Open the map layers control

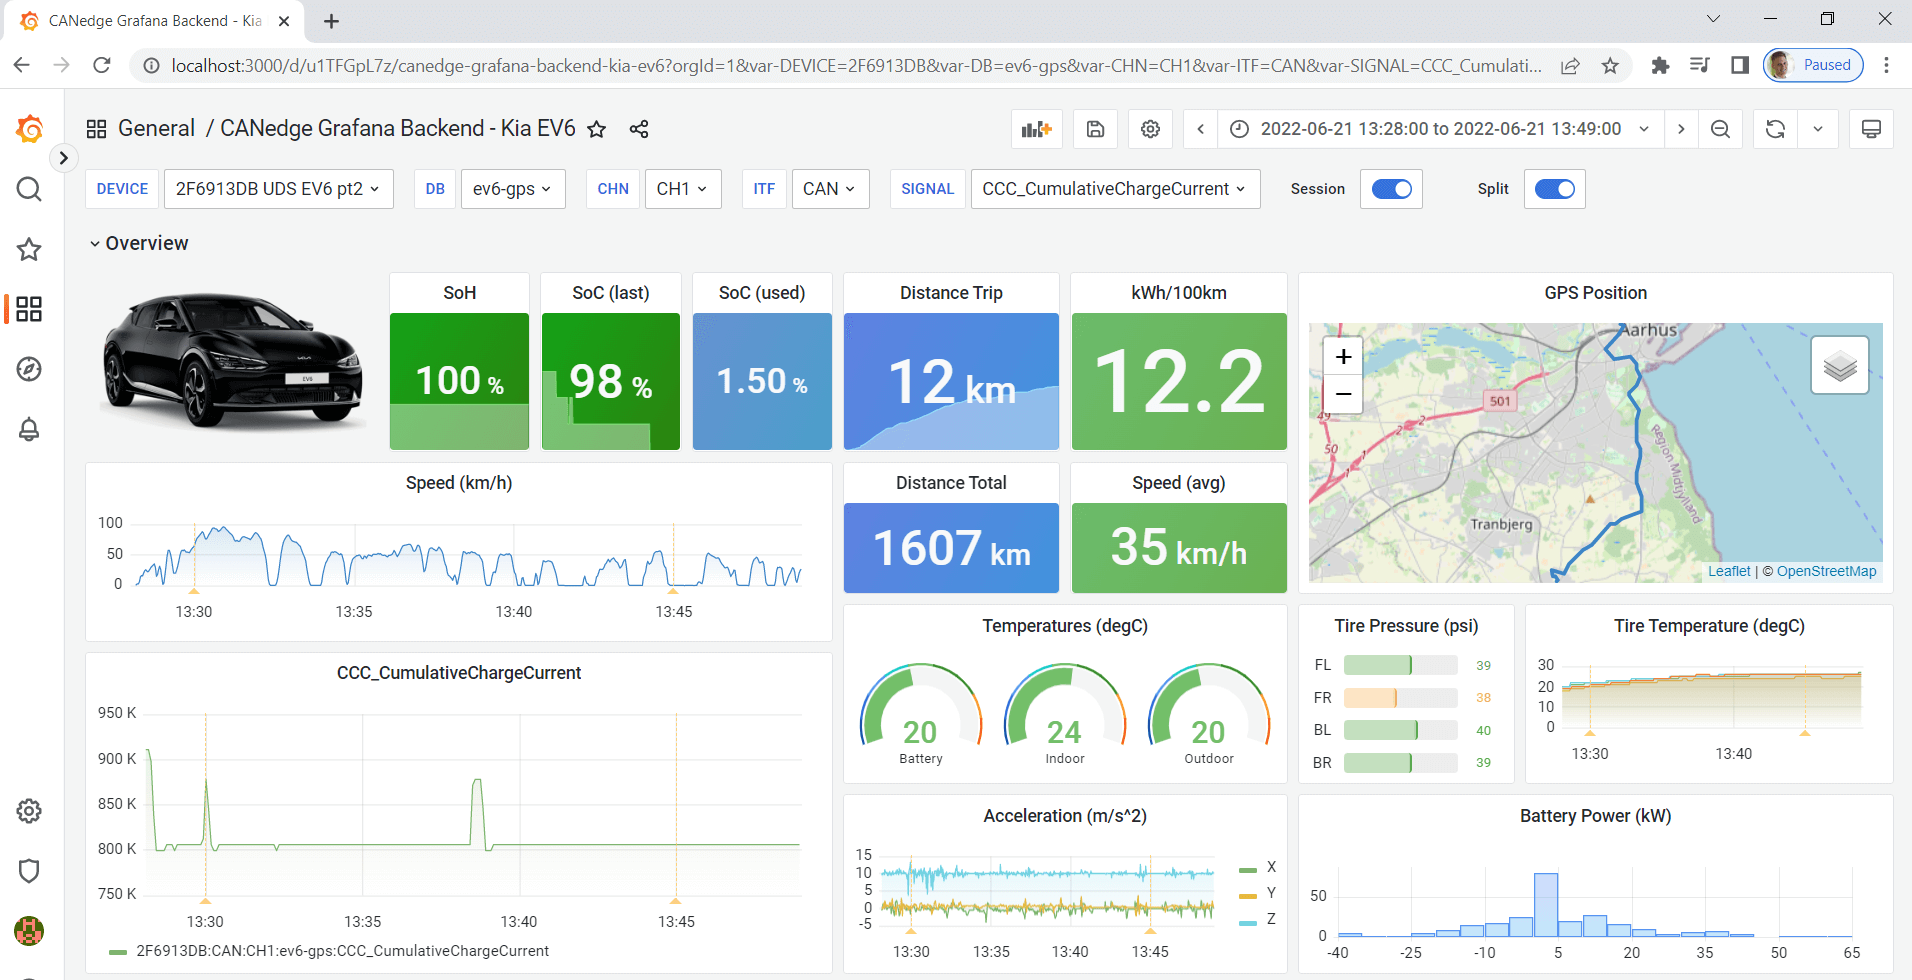(x=1839, y=364)
